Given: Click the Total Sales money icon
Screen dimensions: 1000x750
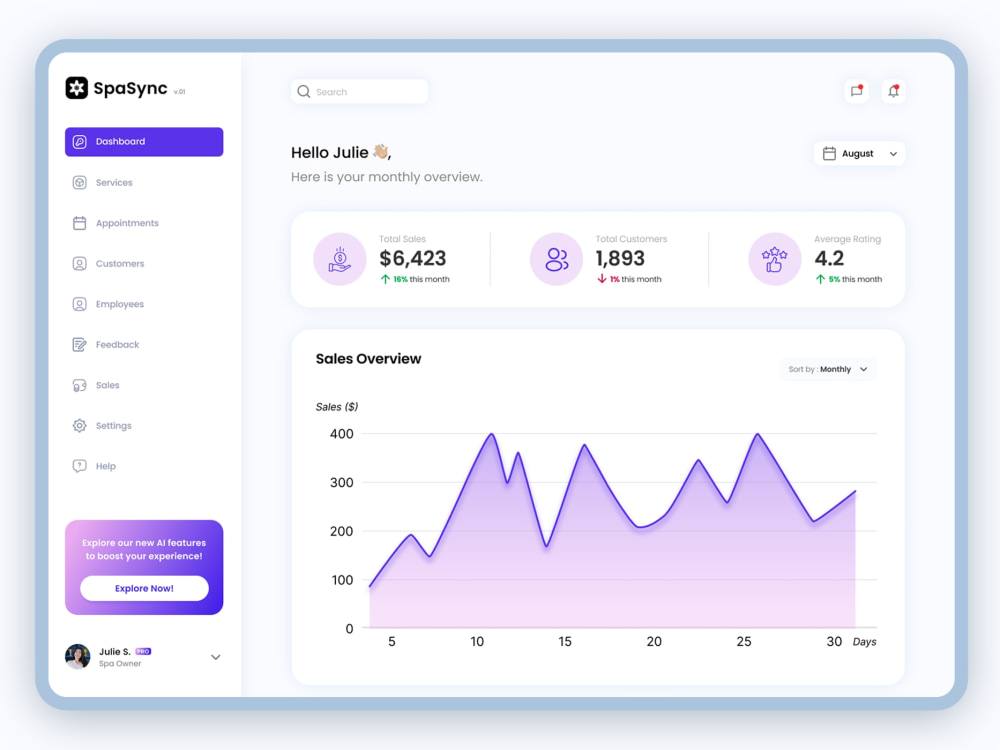Looking at the screenshot, I should (340, 259).
